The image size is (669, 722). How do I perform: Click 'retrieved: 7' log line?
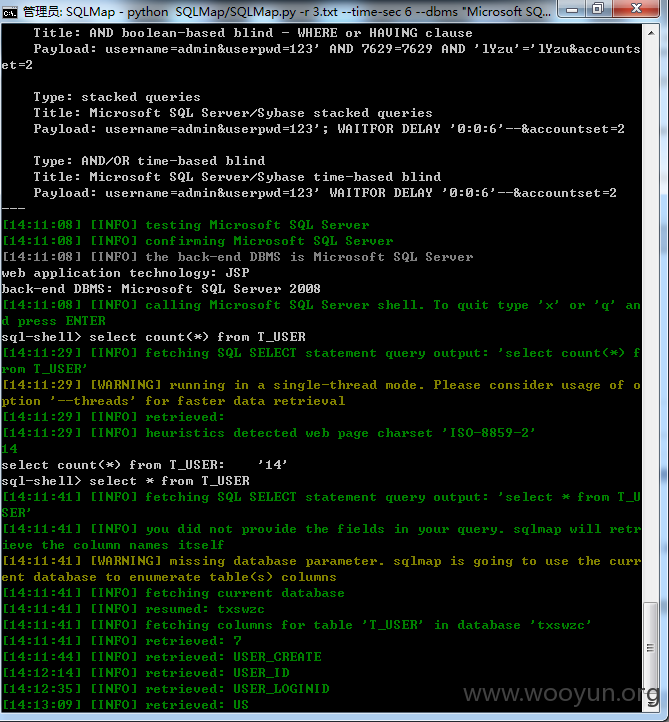click(122, 641)
